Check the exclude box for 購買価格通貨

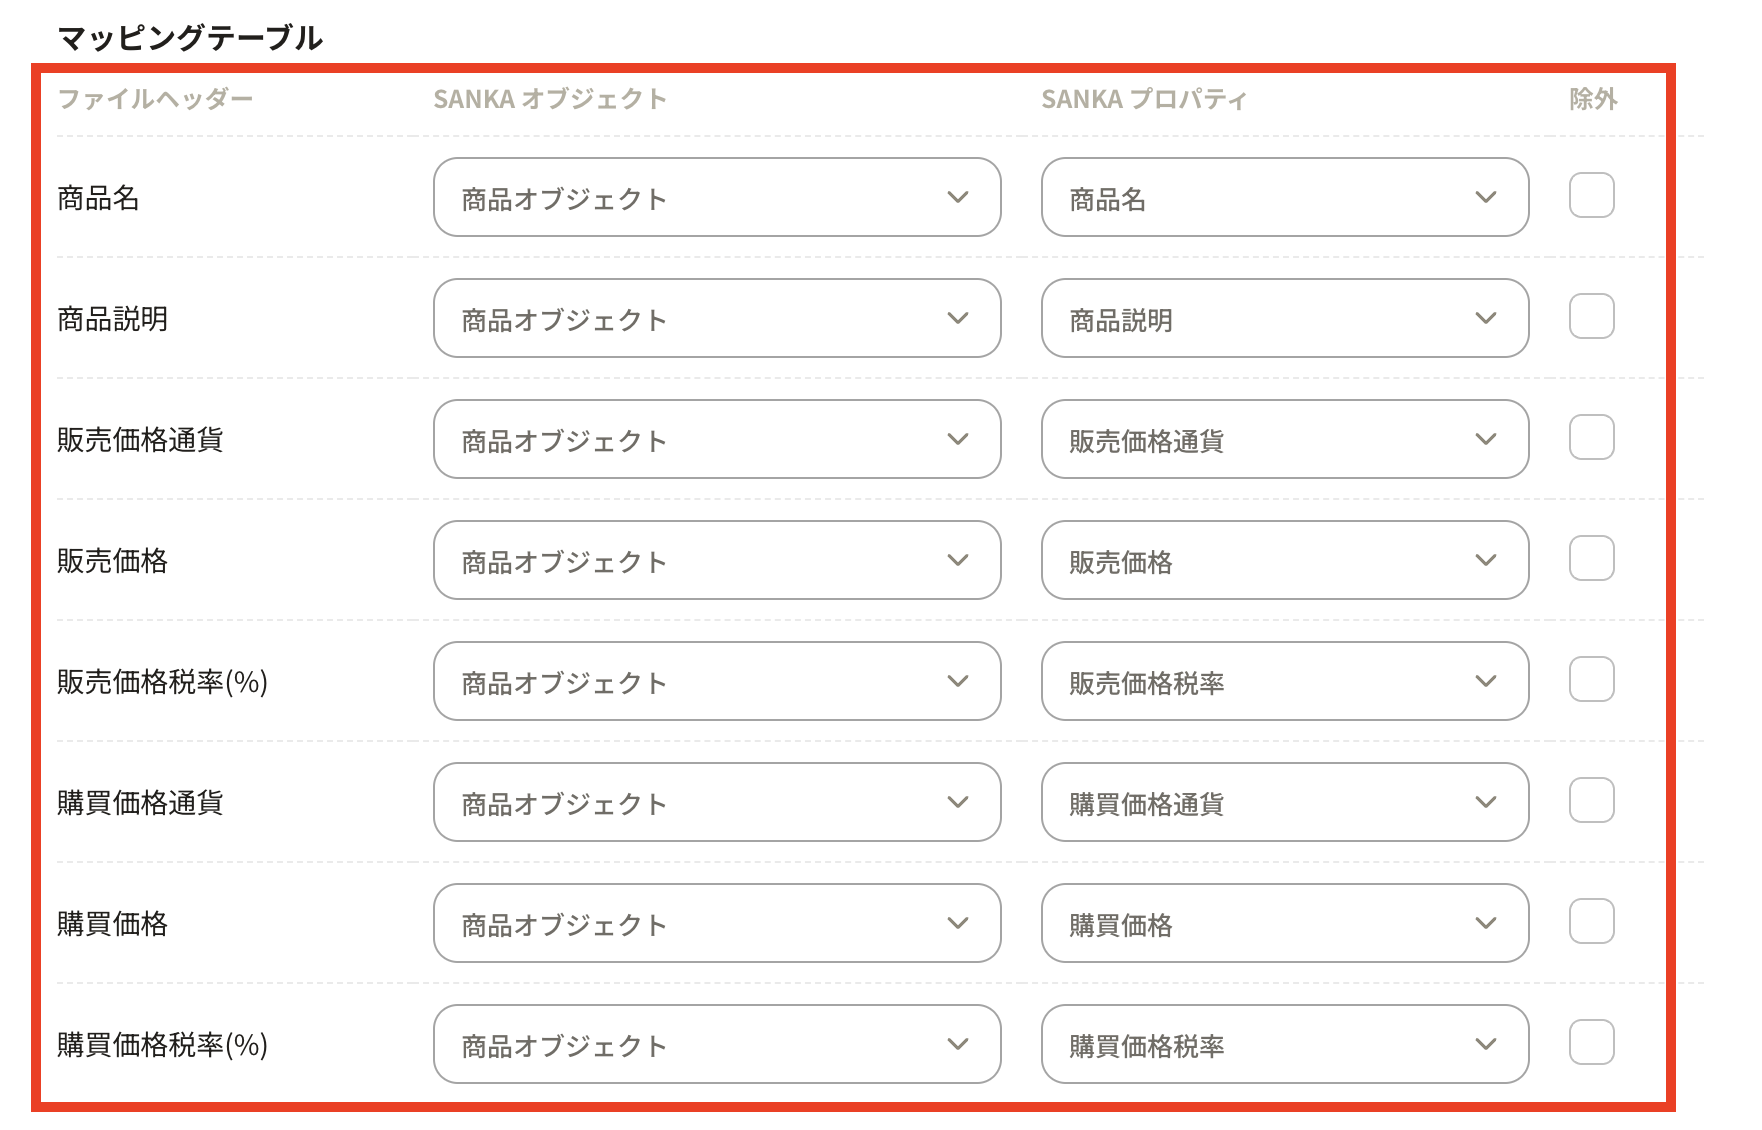click(1591, 800)
